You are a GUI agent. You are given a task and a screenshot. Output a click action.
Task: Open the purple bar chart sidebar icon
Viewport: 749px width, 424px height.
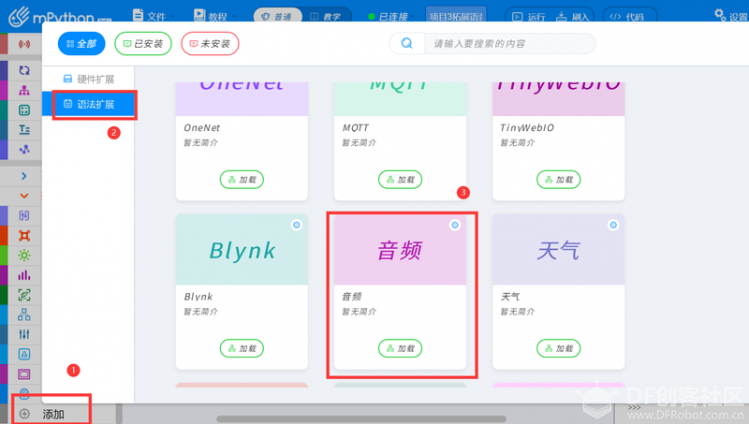[x=24, y=275]
